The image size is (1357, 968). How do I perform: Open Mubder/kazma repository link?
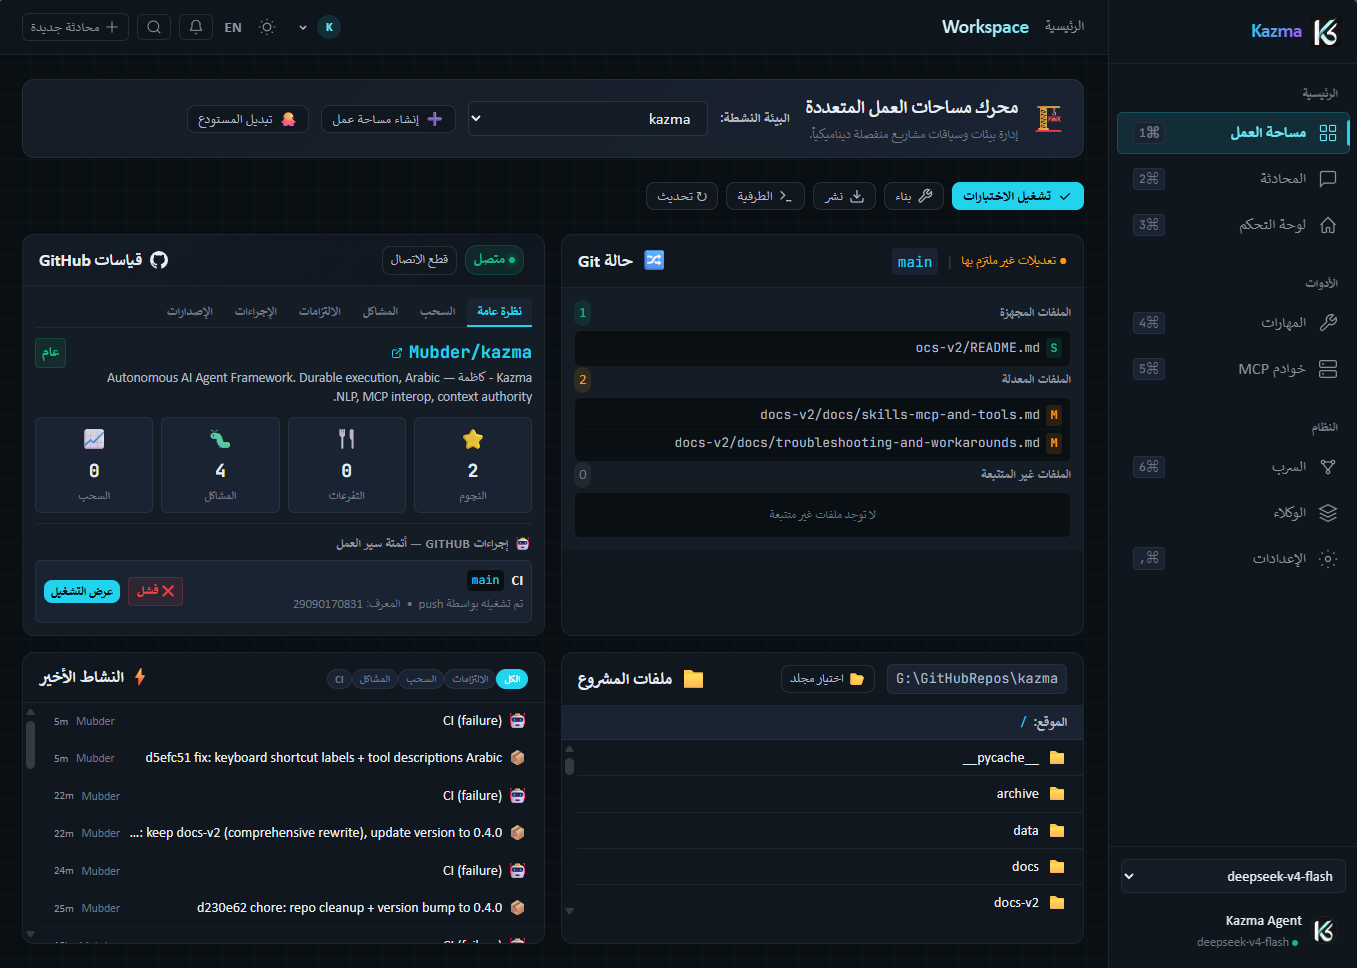[x=462, y=352]
